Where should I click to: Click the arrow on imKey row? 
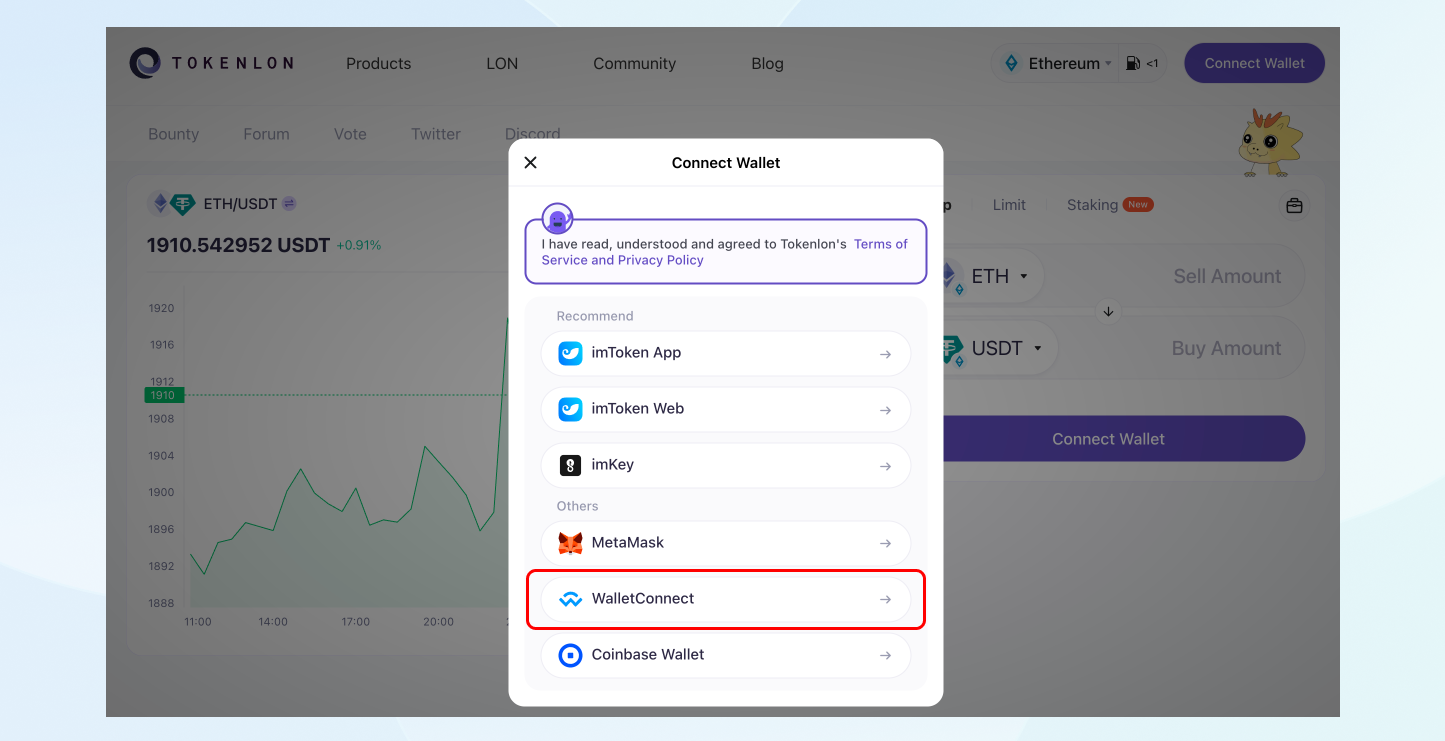tap(885, 466)
